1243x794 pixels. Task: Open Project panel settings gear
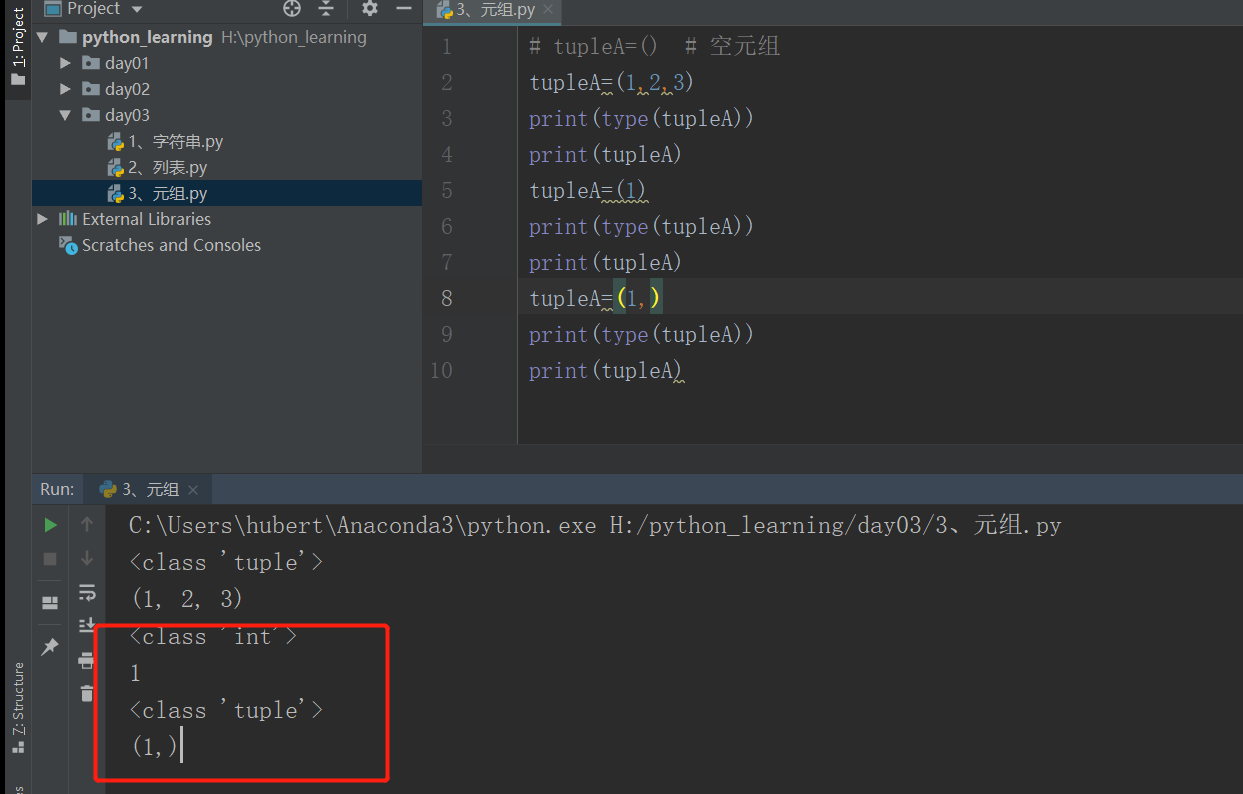(370, 9)
